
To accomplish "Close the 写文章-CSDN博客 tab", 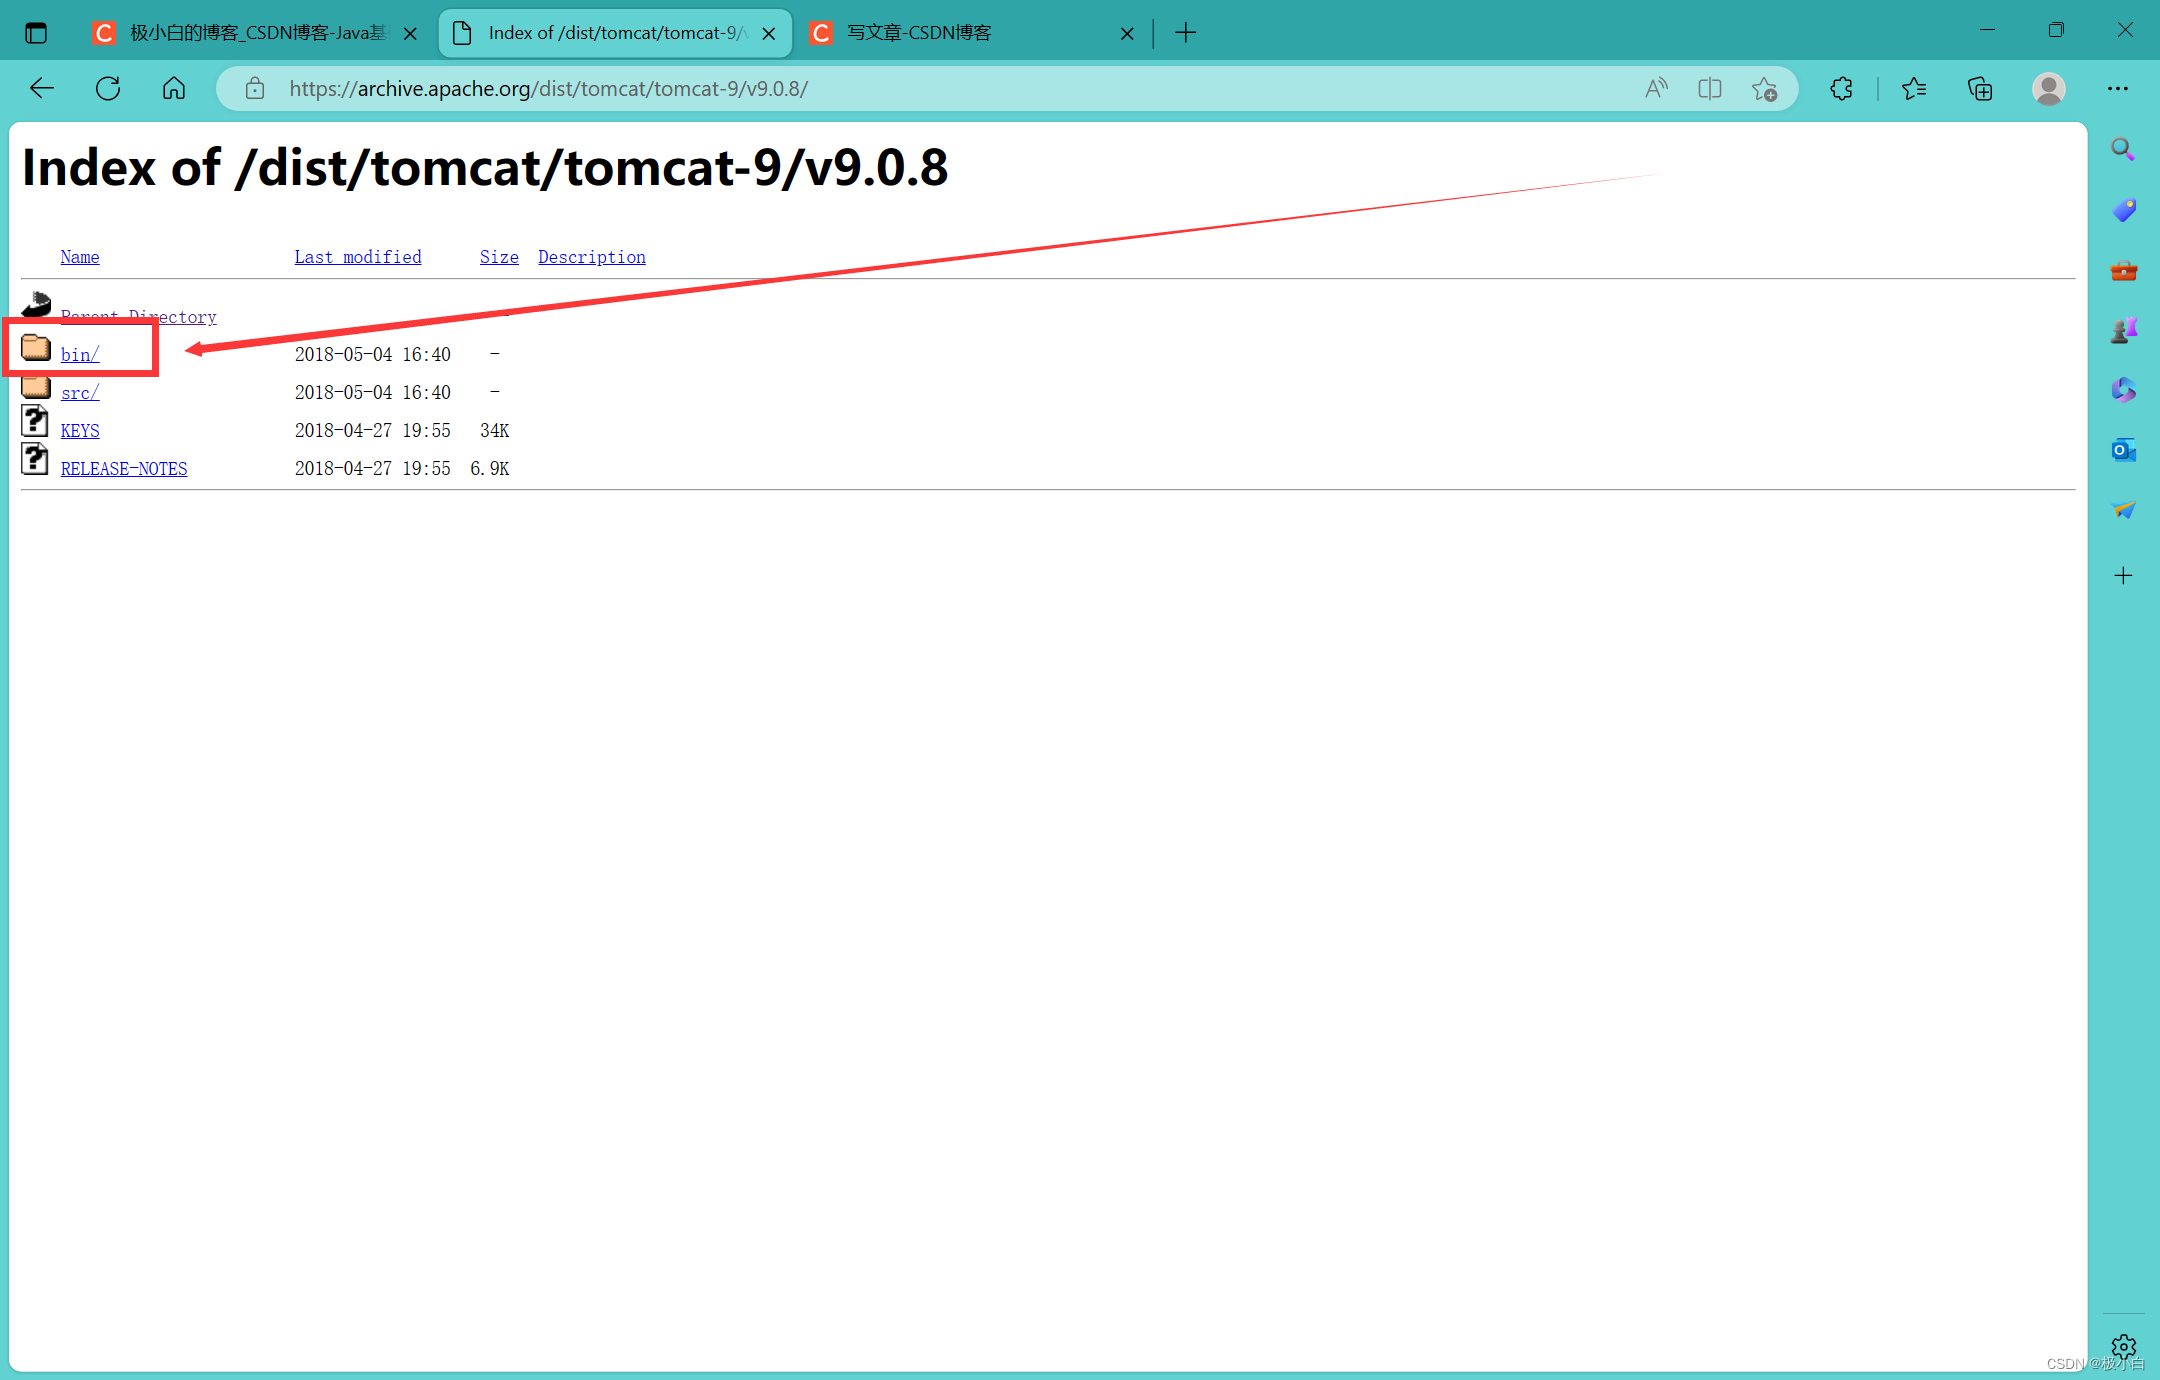I will point(1127,34).
